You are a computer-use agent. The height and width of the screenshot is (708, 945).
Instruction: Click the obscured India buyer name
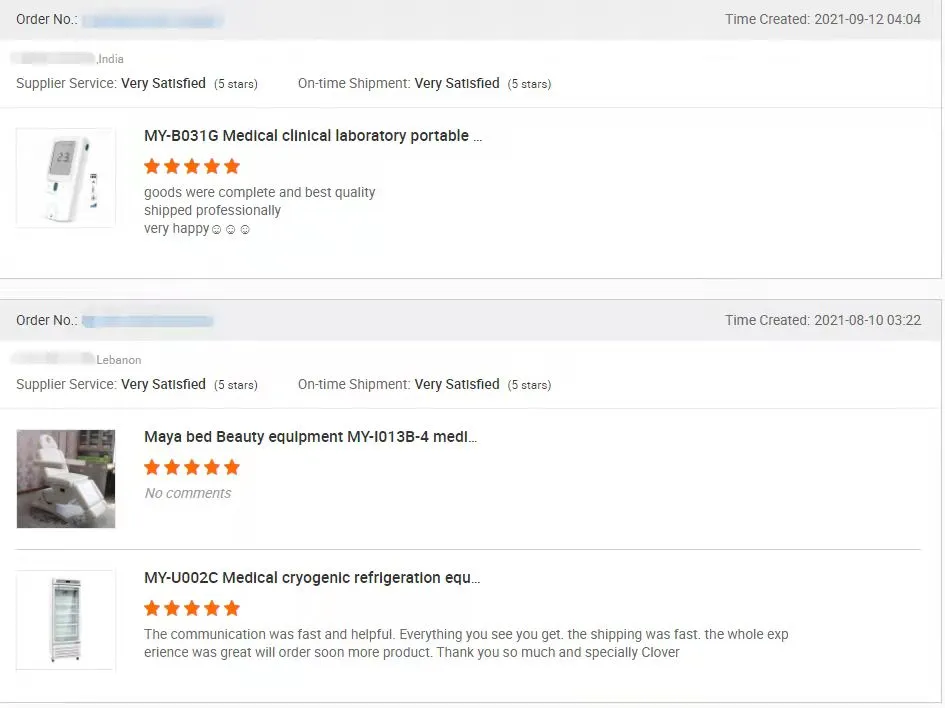coord(50,59)
